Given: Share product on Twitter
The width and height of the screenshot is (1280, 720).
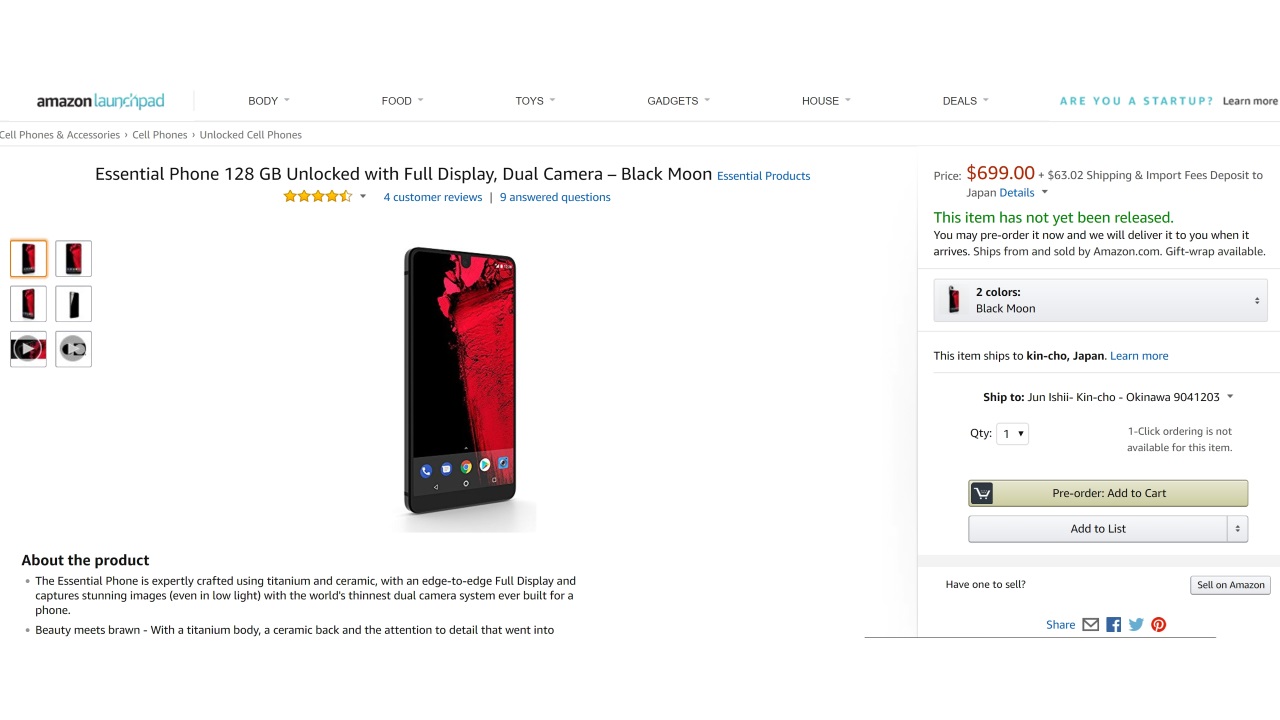Looking at the screenshot, I should click(1136, 625).
